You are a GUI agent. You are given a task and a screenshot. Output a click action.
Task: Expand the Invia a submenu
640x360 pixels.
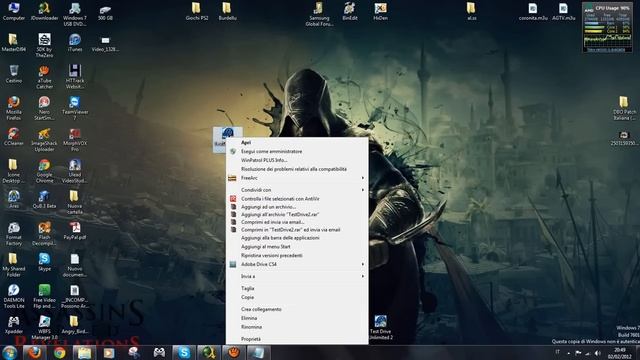[297, 276]
